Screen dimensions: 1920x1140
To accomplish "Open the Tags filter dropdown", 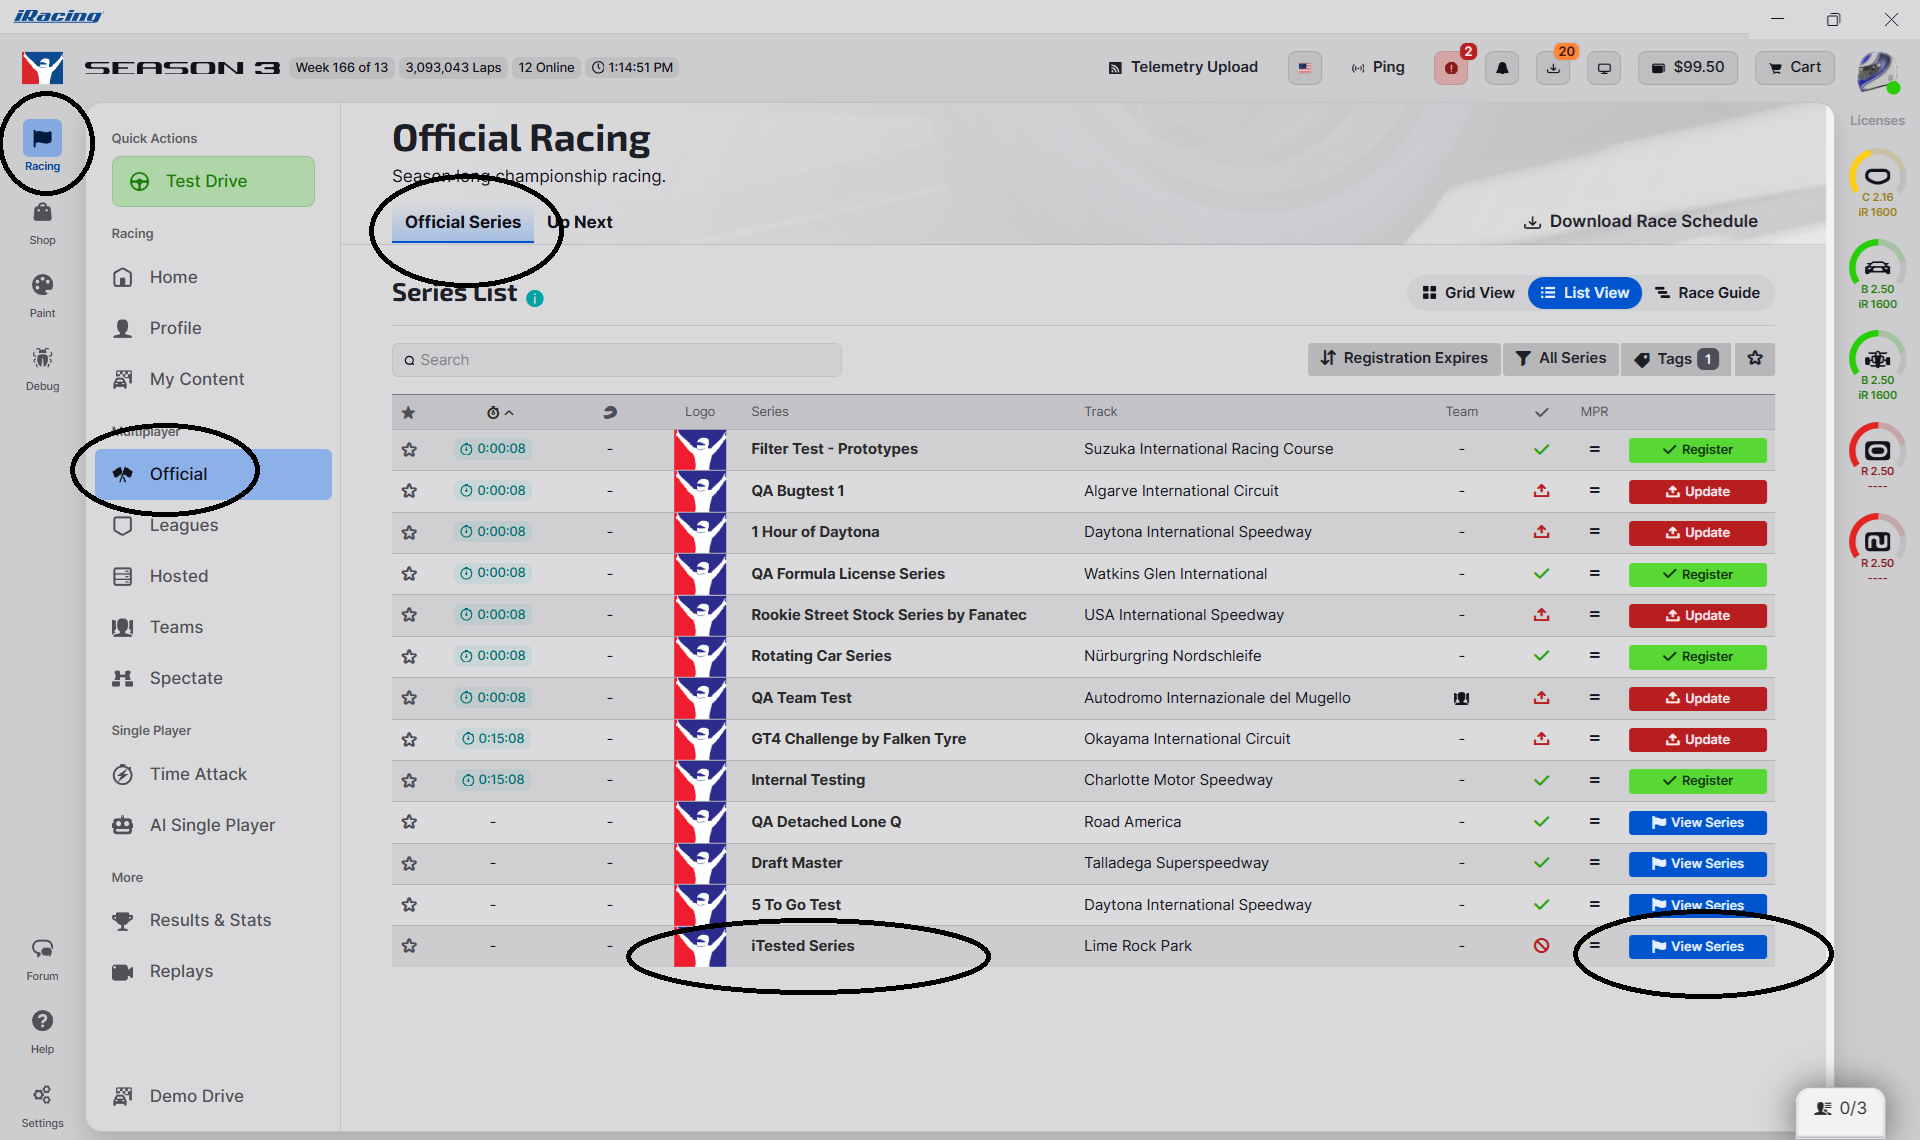I will (x=1675, y=359).
